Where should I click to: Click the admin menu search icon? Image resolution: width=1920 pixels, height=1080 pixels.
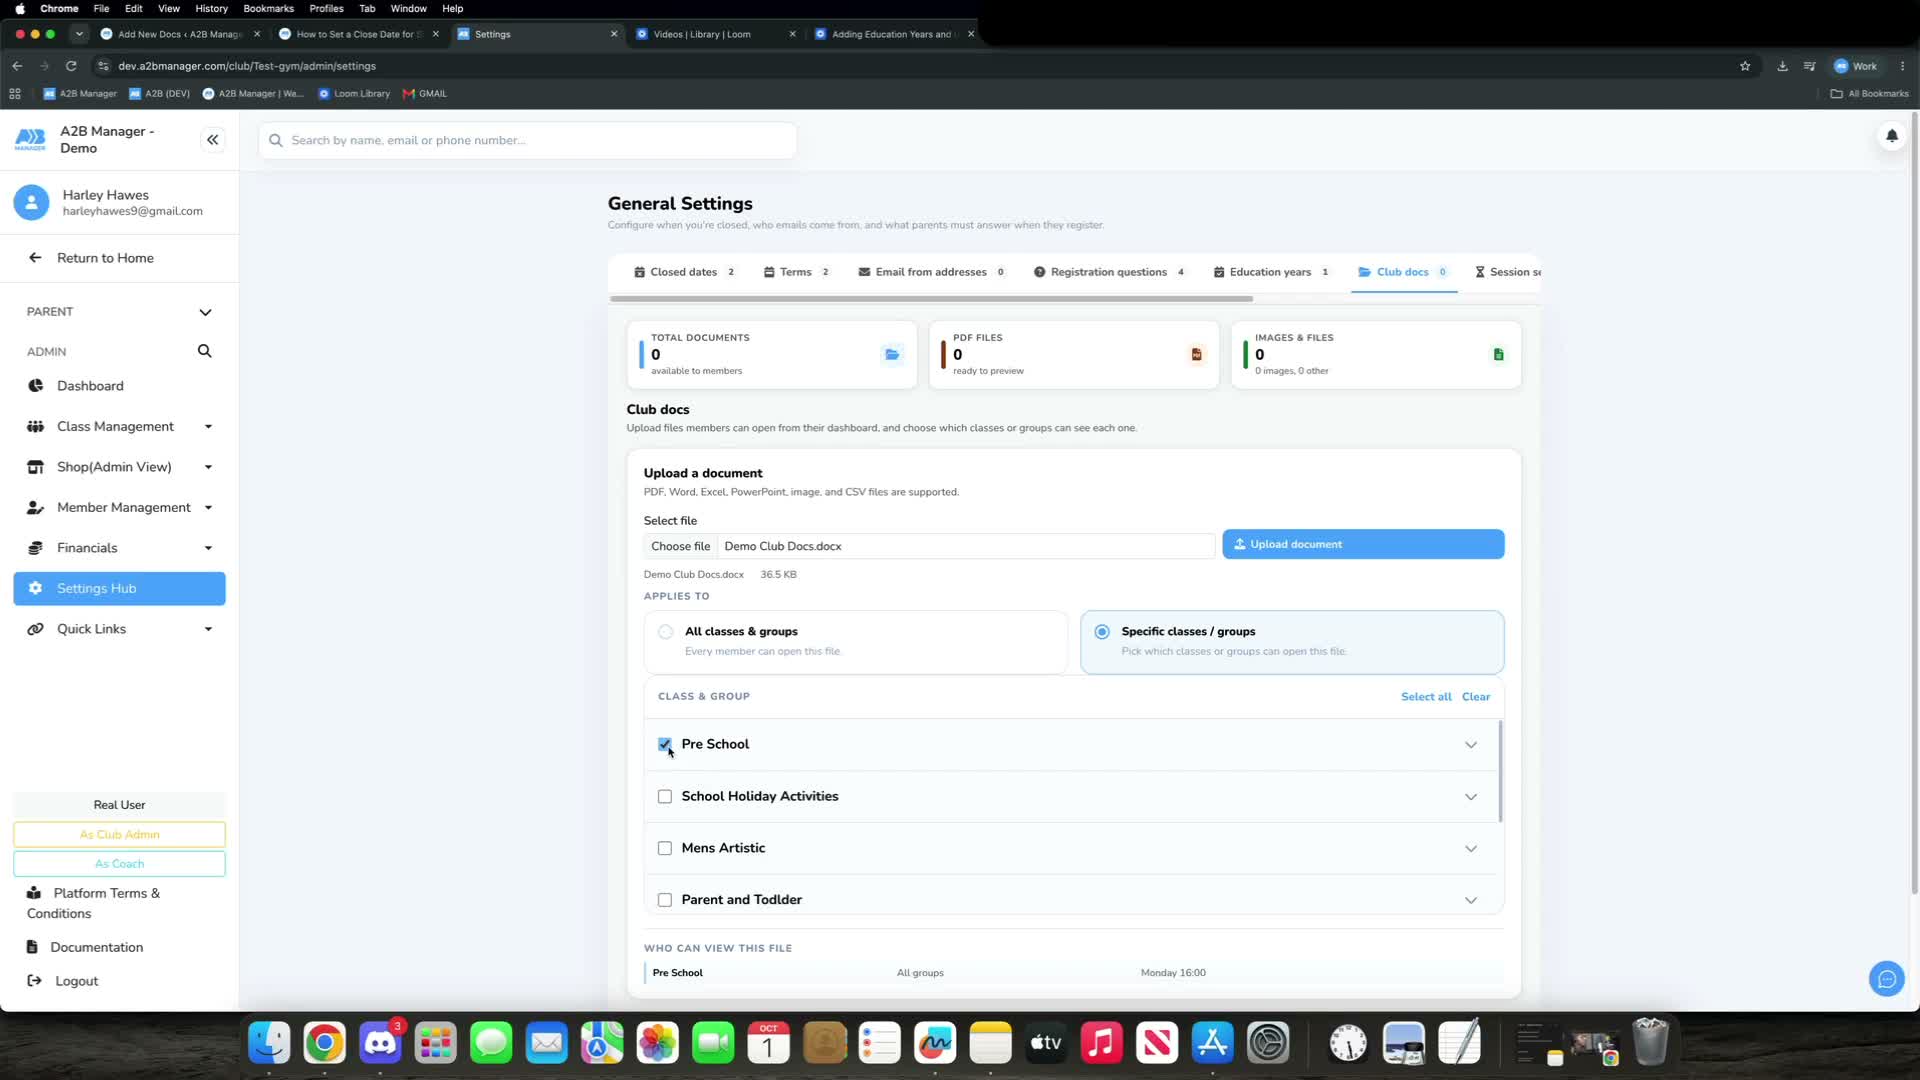(204, 351)
